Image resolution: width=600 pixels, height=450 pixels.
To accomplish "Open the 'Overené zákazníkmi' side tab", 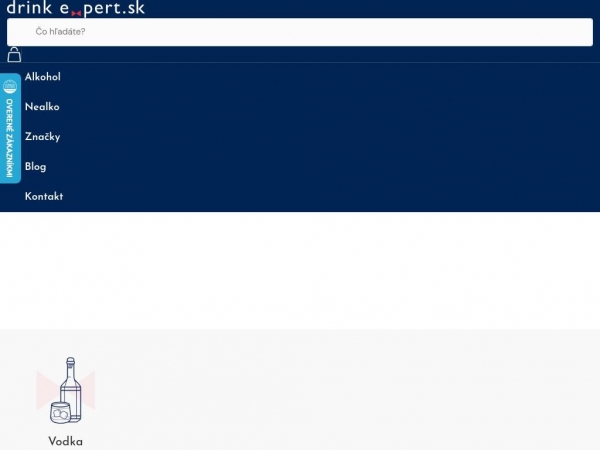I will click(x=10, y=128).
